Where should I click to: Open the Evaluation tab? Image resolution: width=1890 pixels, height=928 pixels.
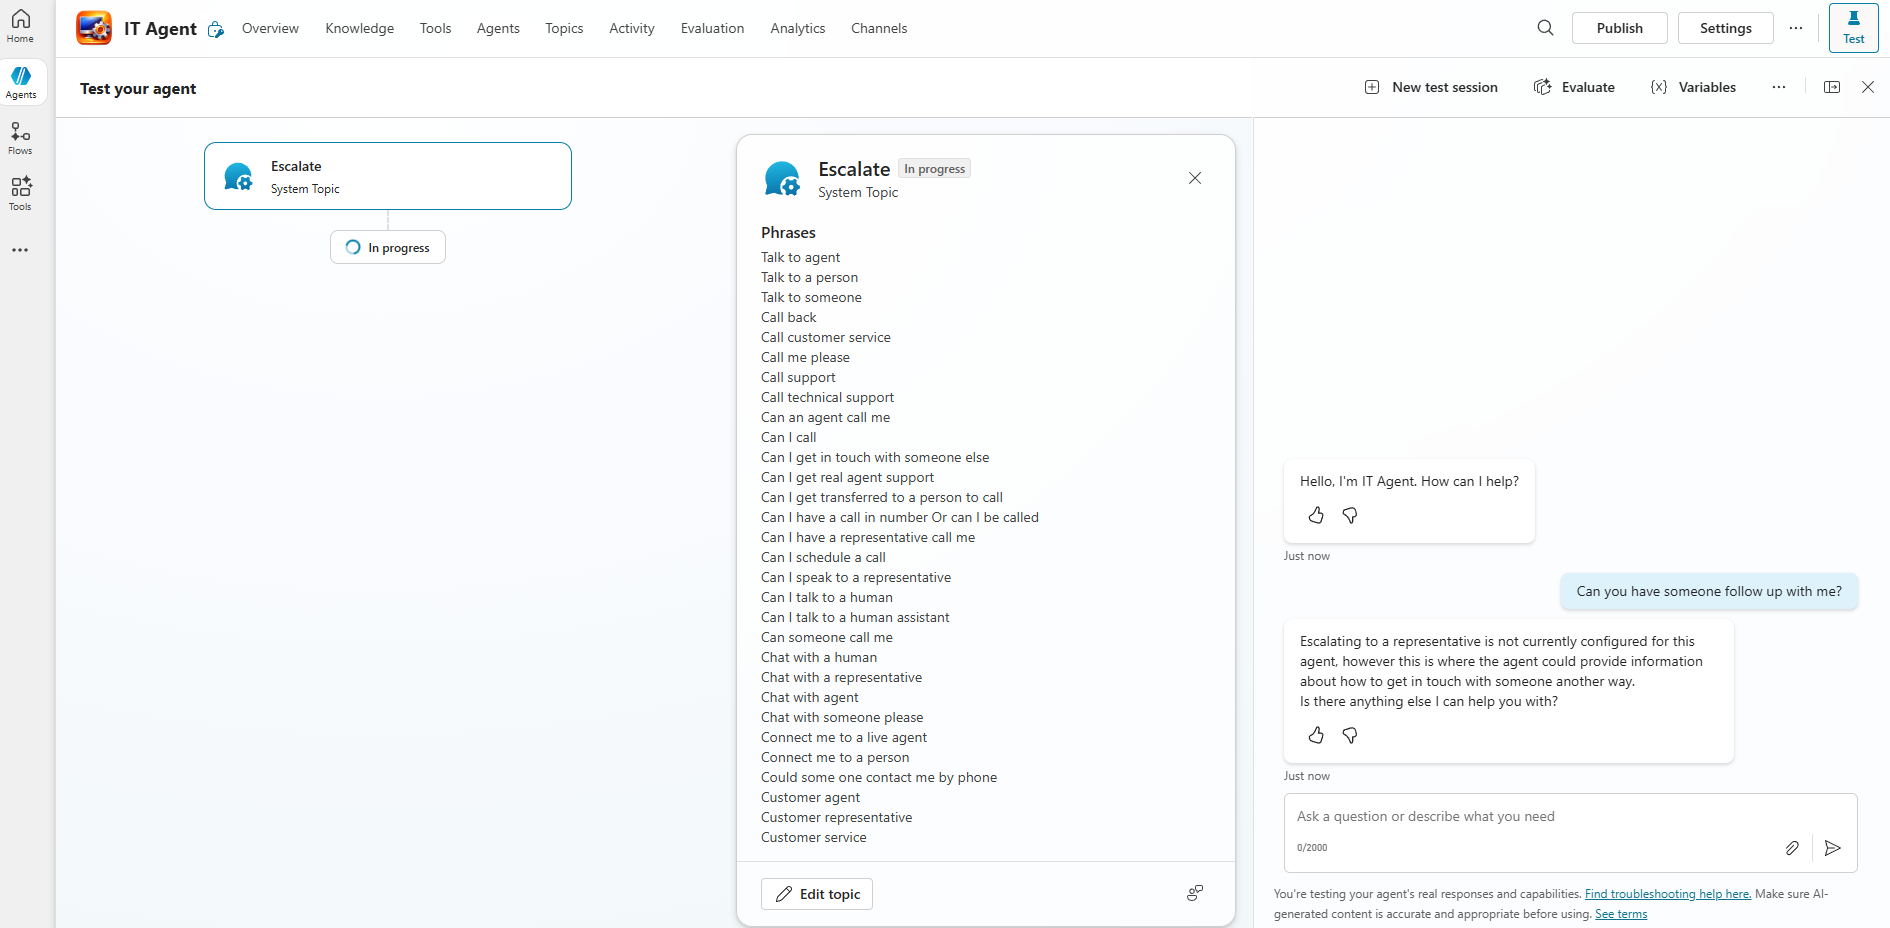point(713,28)
